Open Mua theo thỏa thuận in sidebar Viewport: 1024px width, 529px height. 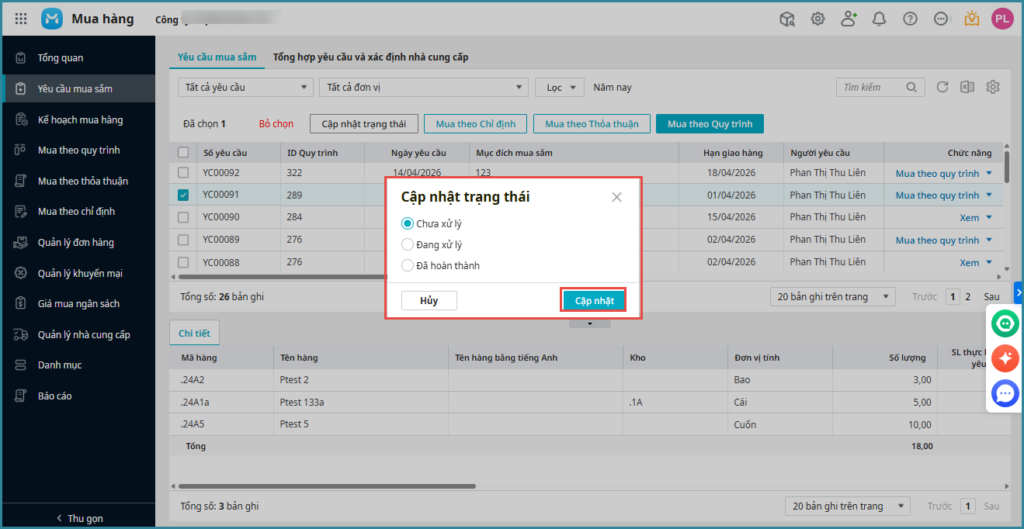(78, 181)
